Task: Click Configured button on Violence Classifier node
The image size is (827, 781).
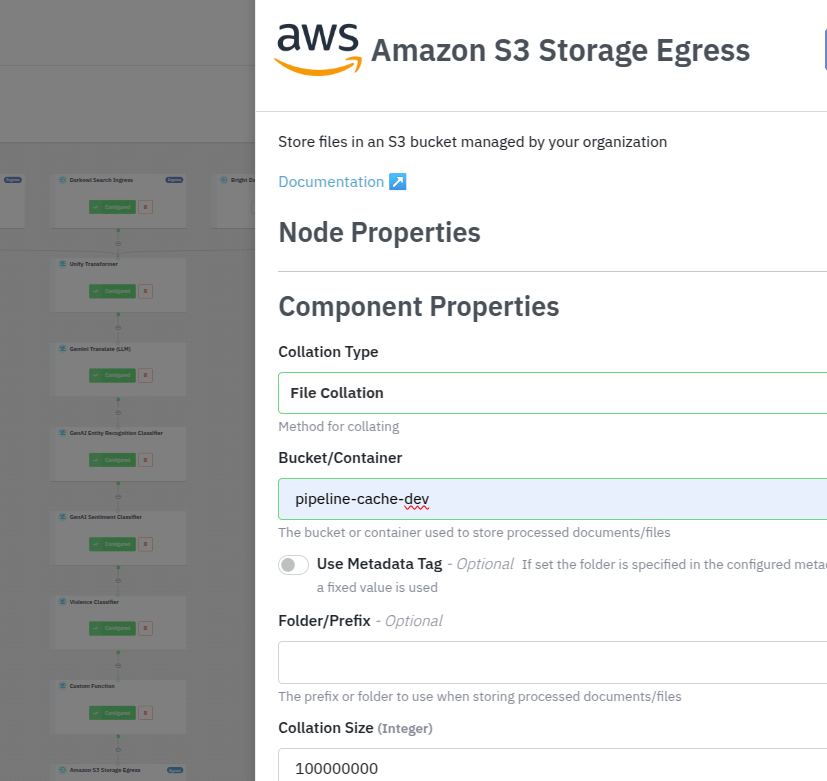Action: pyautogui.click(x=113, y=628)
